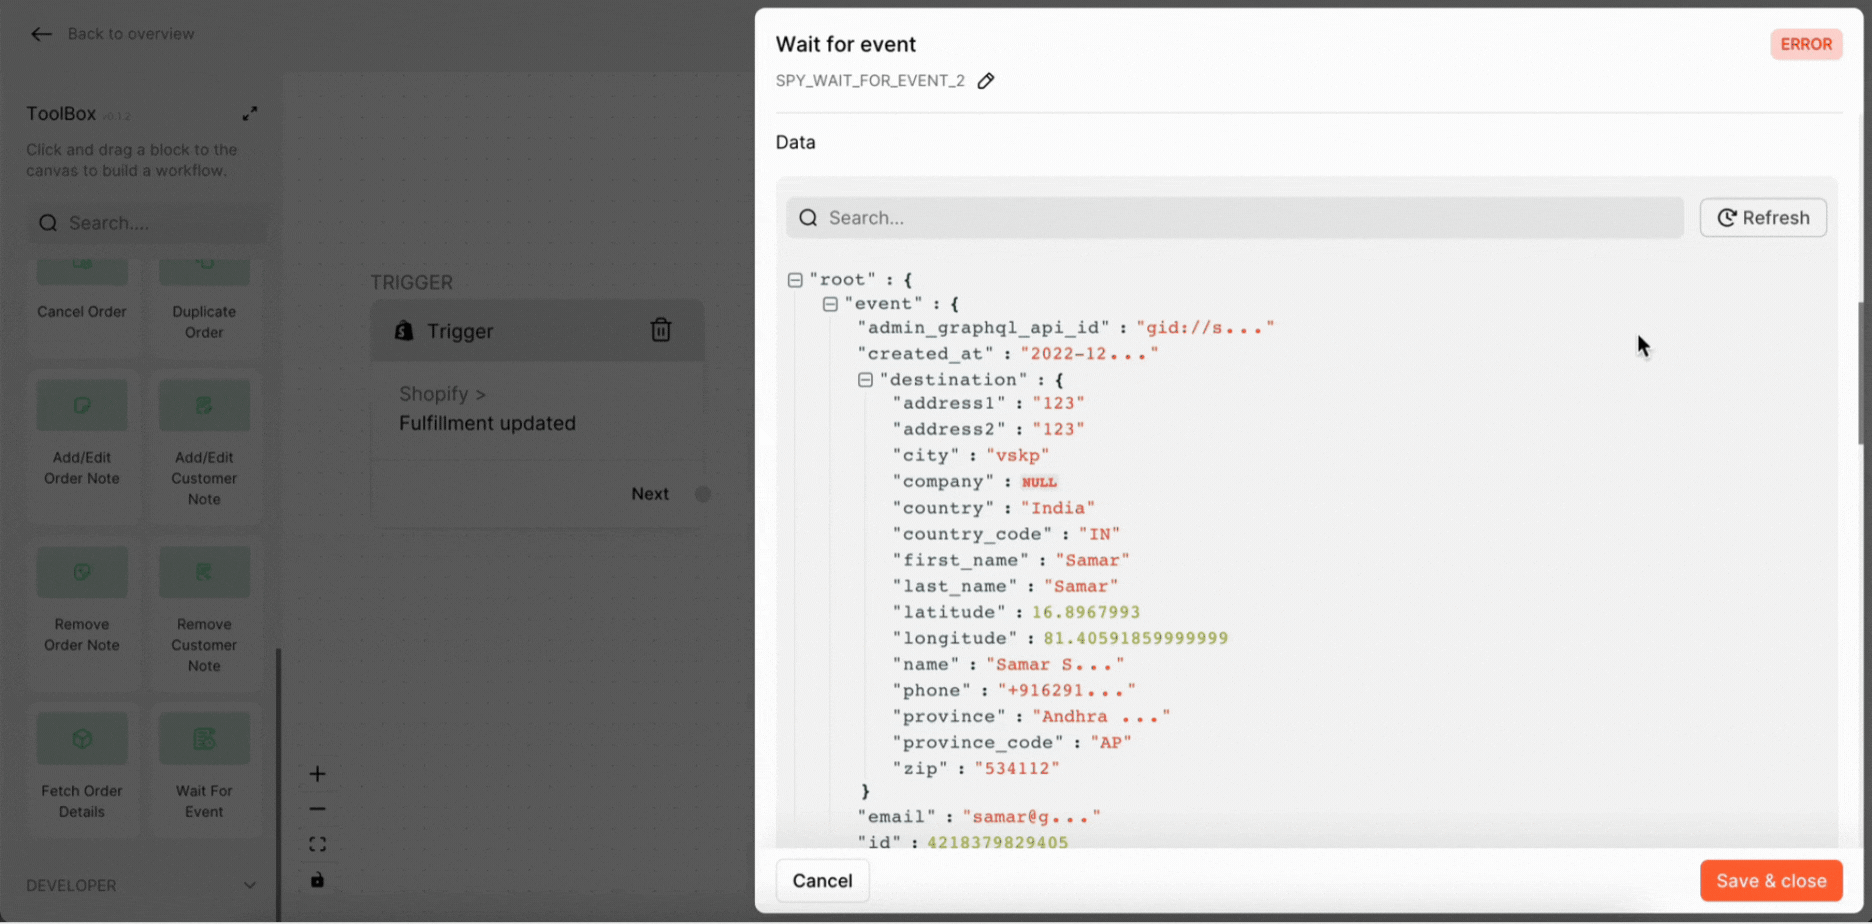Collapse the "event" JSON node
Screen dimensions: 1872x924
point(830,304)
